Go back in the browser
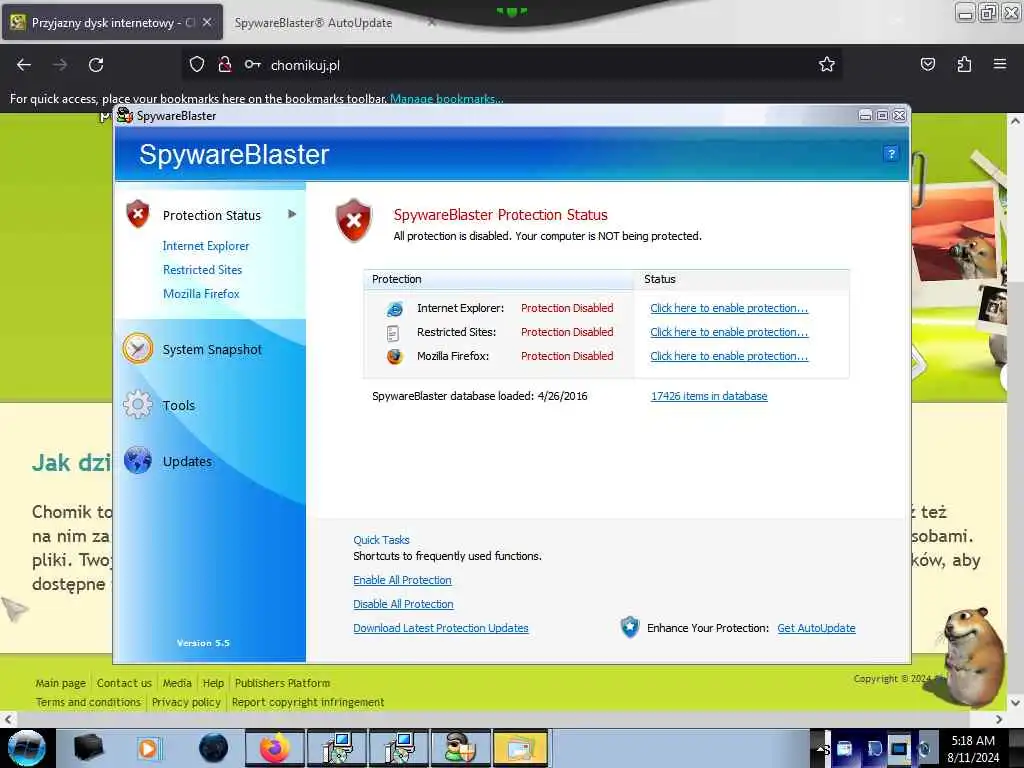Viewport: 1024px width, 768px height. [x=24, y=65]
